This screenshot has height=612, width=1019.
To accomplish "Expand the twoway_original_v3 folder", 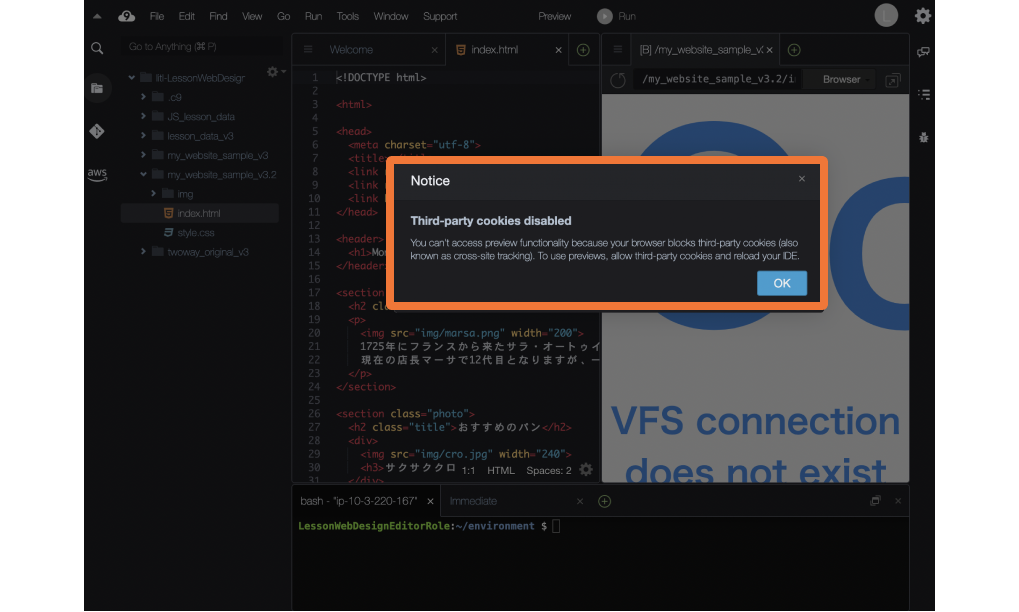I will tap(144, 252).
